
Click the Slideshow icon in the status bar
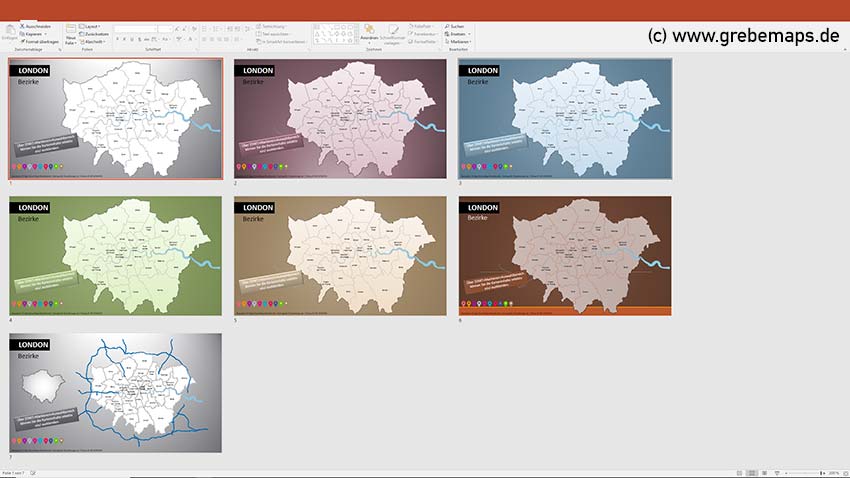click(777, 473)
